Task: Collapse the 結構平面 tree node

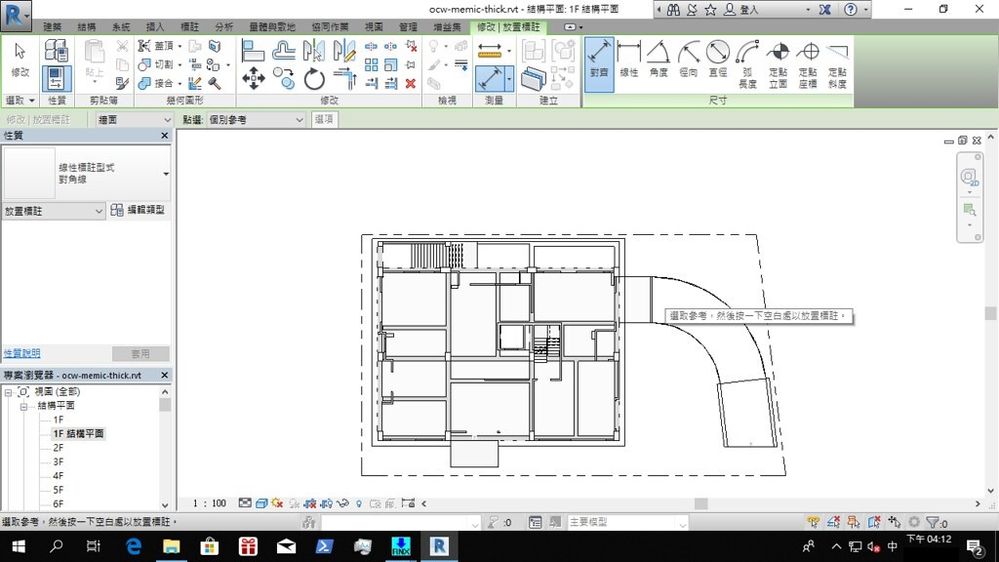Action: coord(23,406)
